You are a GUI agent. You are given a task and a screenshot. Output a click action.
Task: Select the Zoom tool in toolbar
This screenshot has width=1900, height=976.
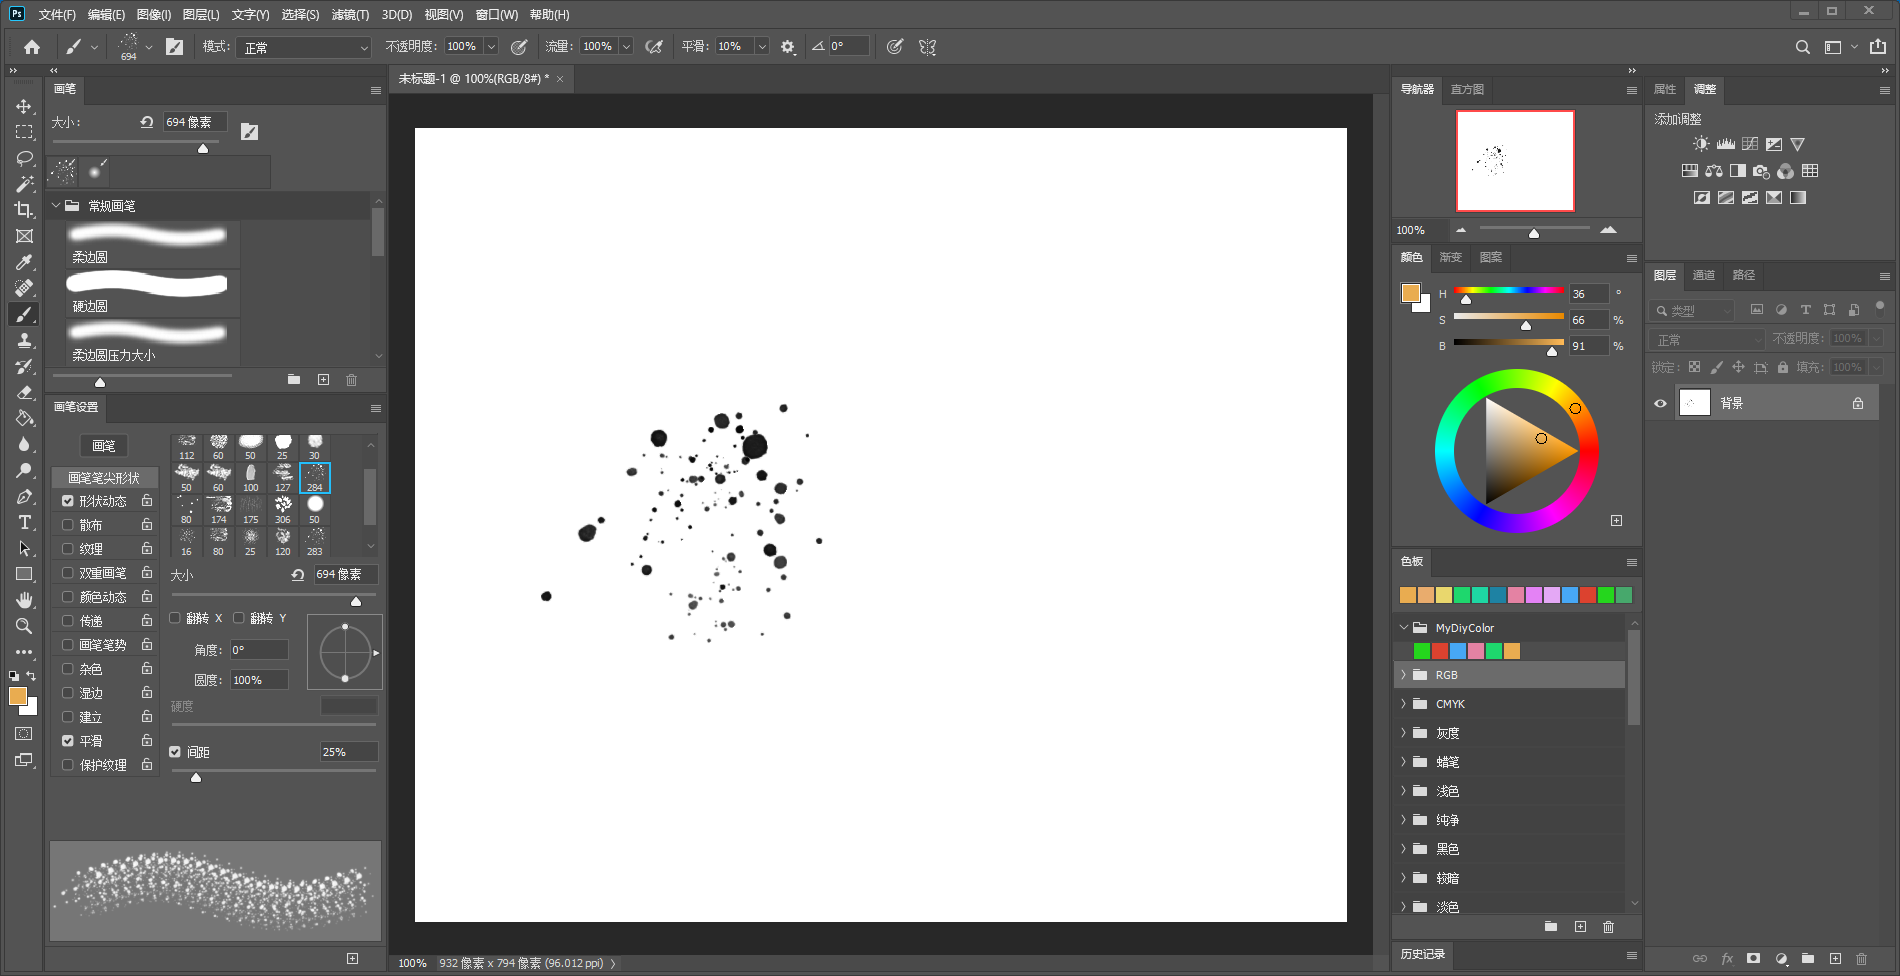(x=24, y=626)
